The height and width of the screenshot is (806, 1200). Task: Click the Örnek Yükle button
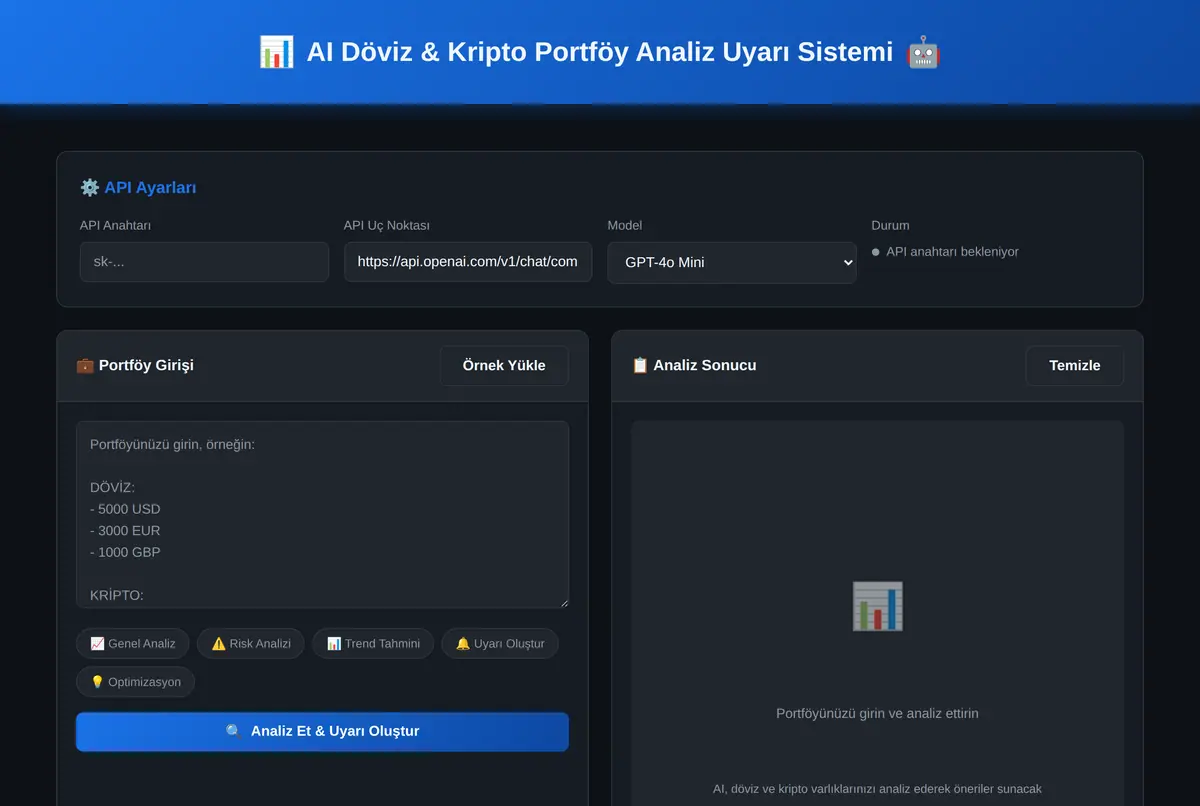click(x=504, y=366)
